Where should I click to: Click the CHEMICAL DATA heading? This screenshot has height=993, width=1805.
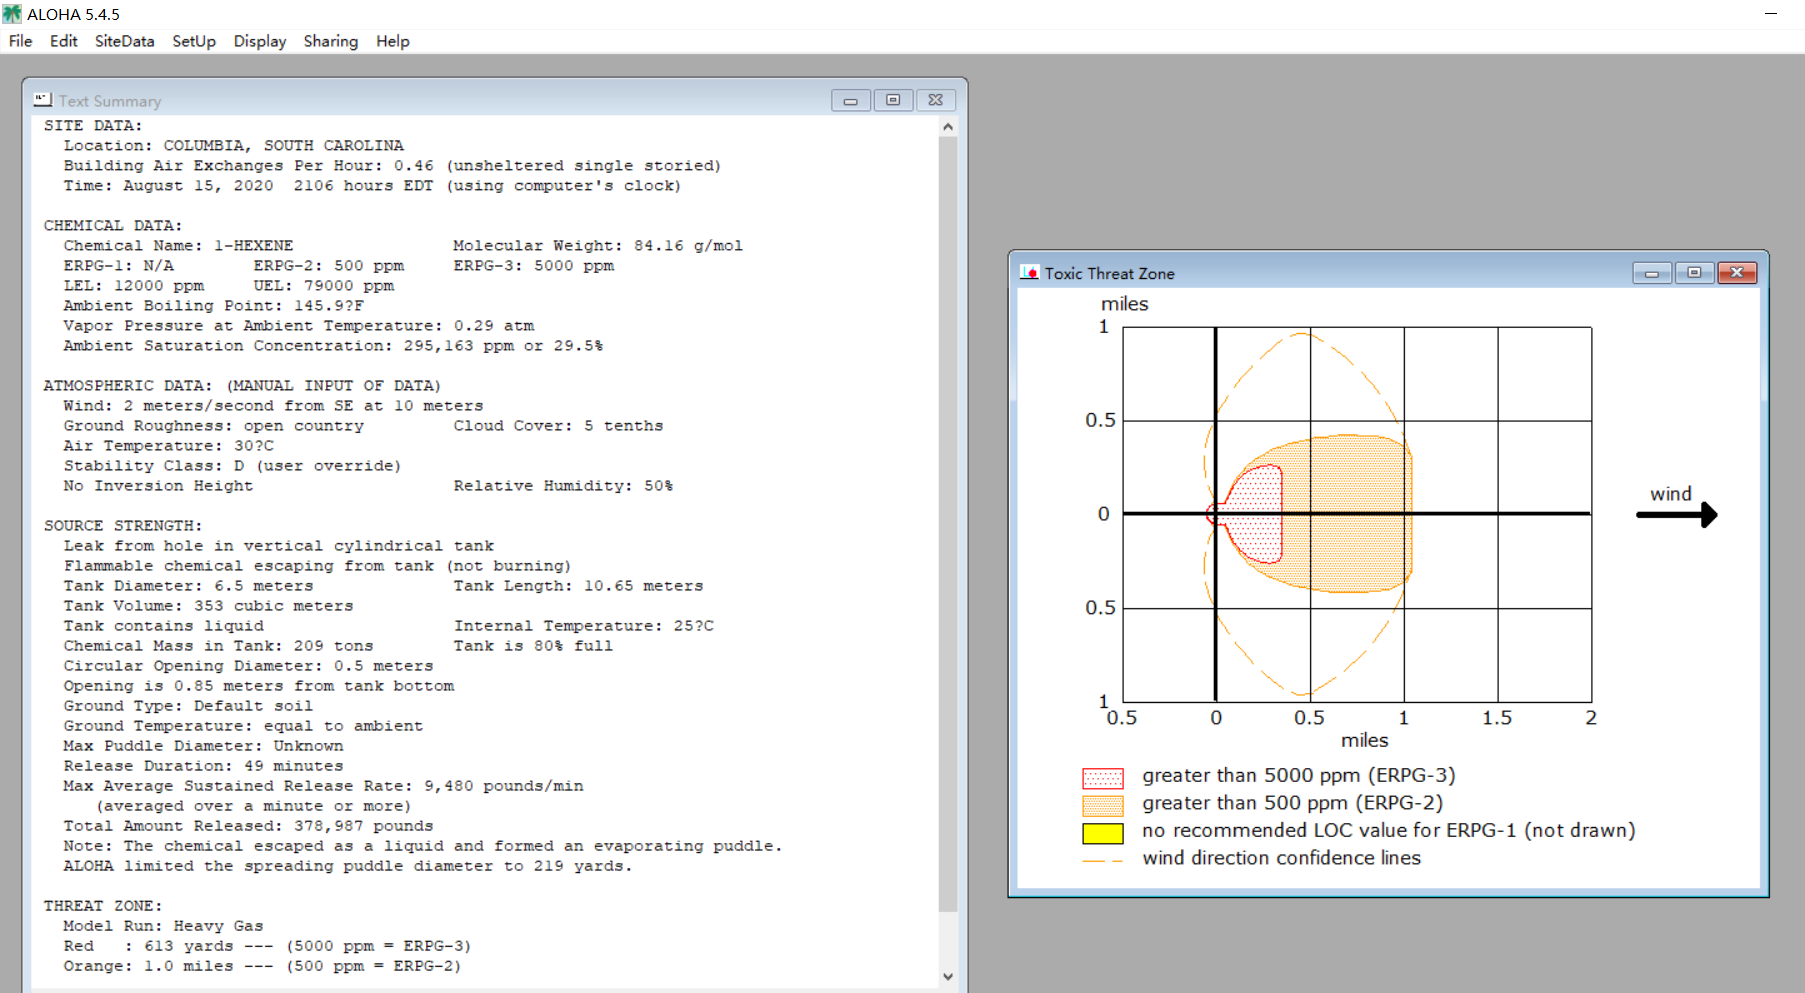pos(113,226)
